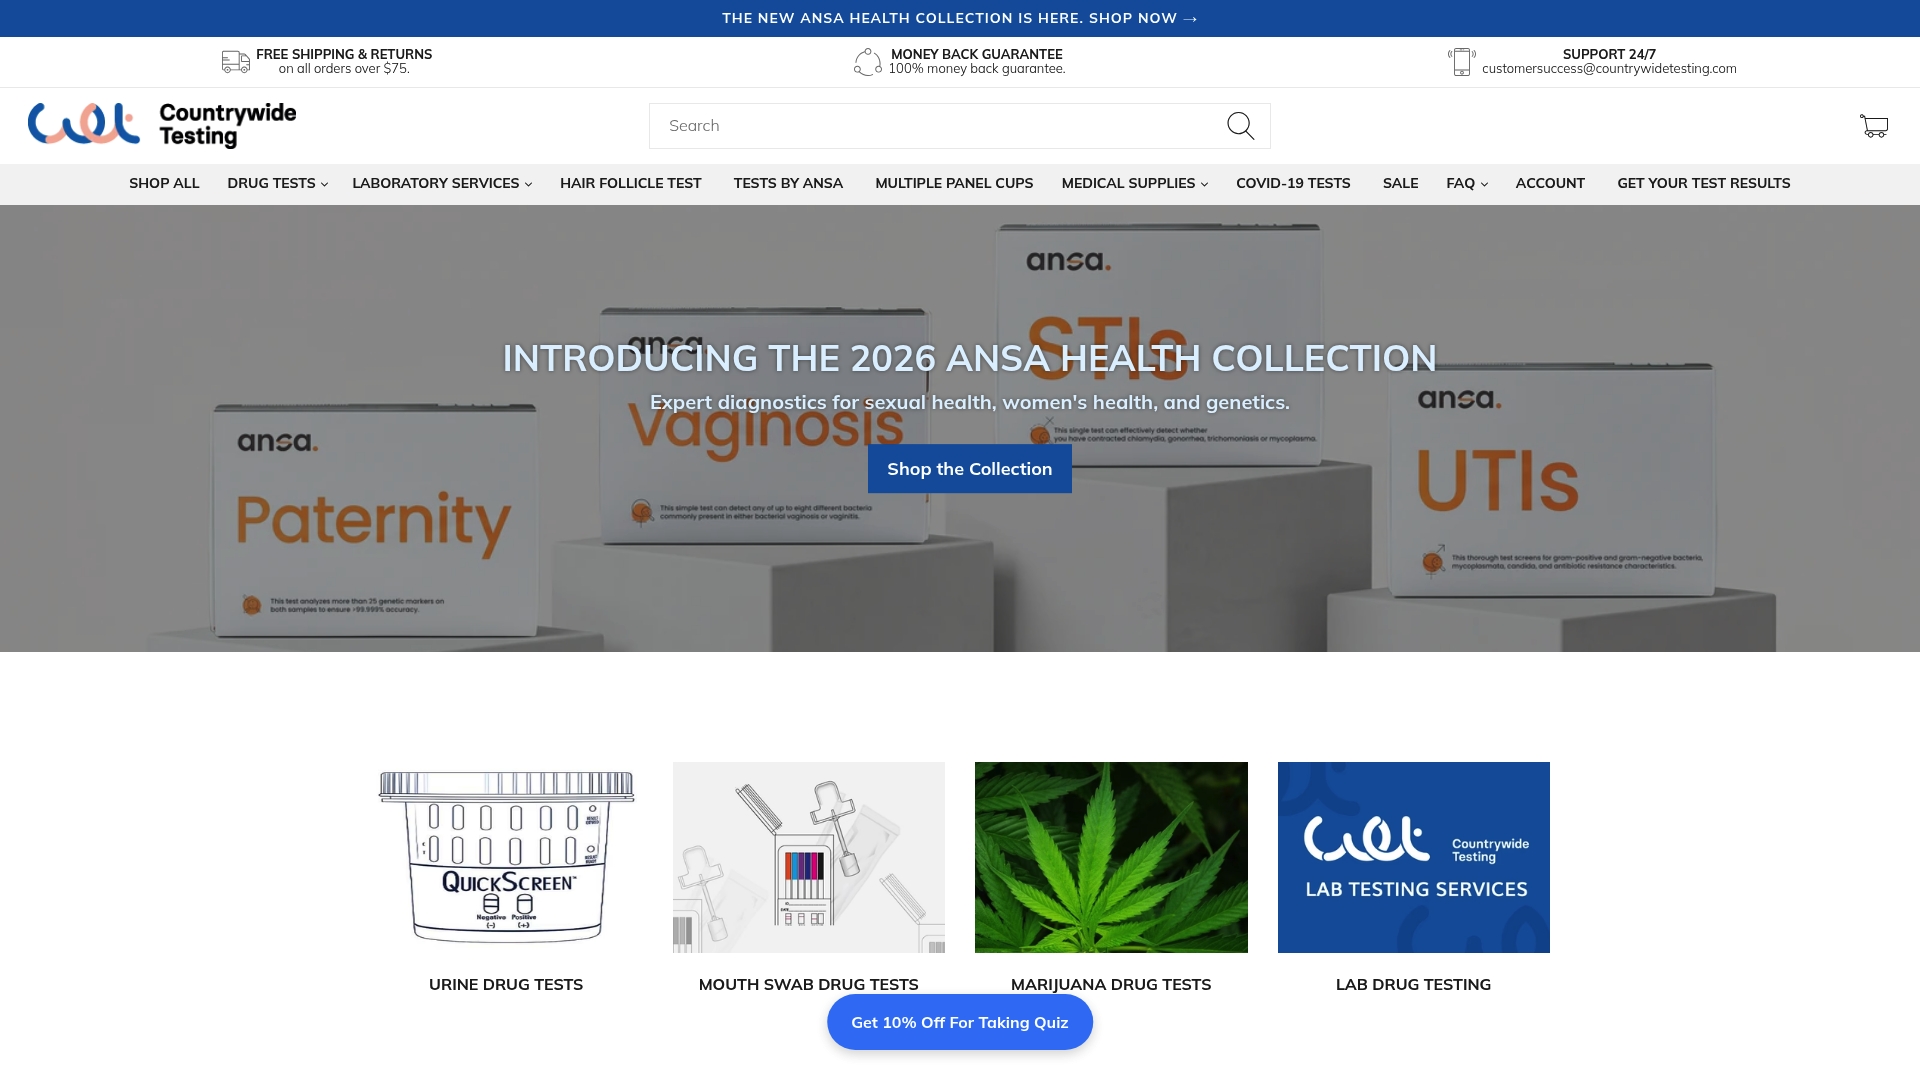The image size is (1920, 1080).
Task: Click the Shop the Collection button
Action: pos(970,469)
